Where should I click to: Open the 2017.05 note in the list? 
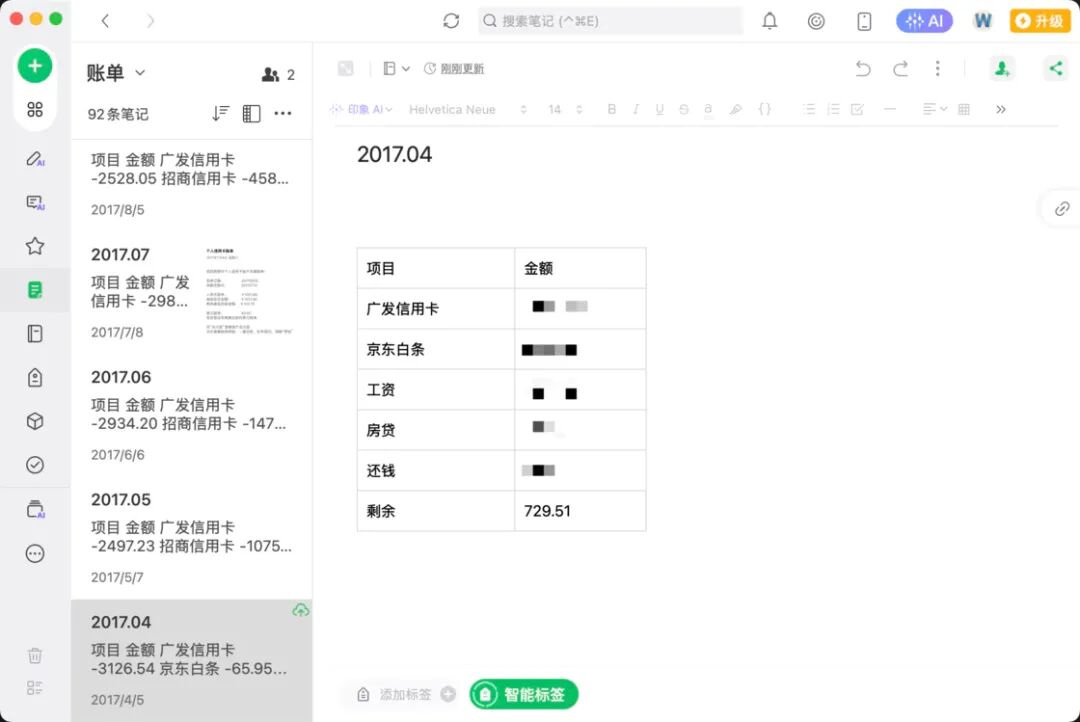[191, 537]
